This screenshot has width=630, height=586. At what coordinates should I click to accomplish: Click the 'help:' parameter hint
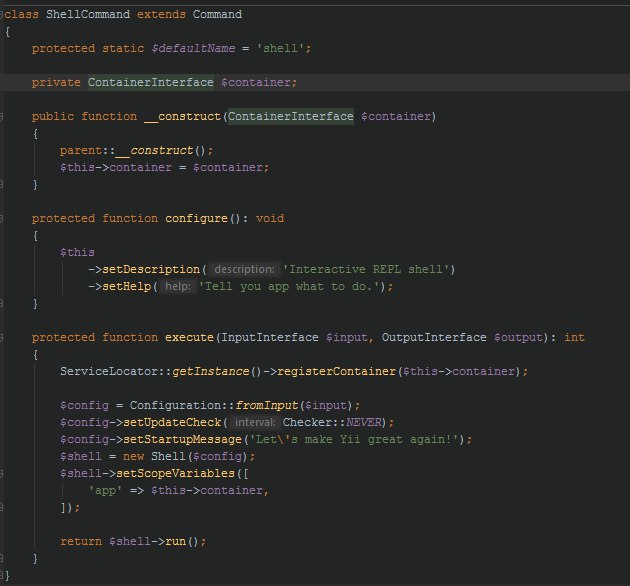178,287
